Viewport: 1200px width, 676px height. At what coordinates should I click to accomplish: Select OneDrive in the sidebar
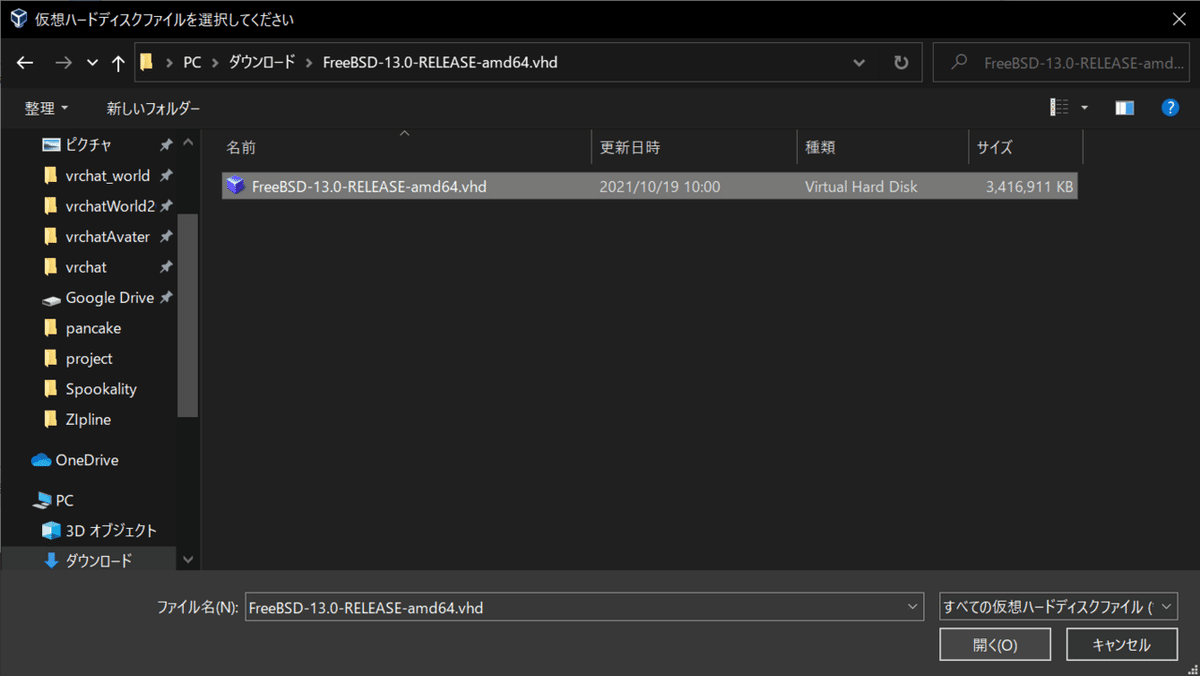pos(86,460)
